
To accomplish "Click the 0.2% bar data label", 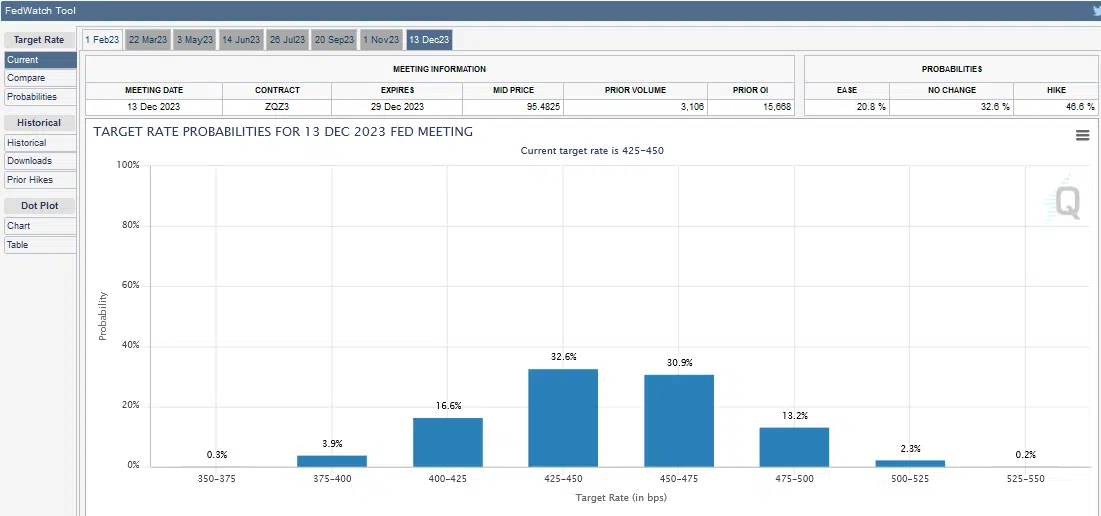I will [1025, 455].
